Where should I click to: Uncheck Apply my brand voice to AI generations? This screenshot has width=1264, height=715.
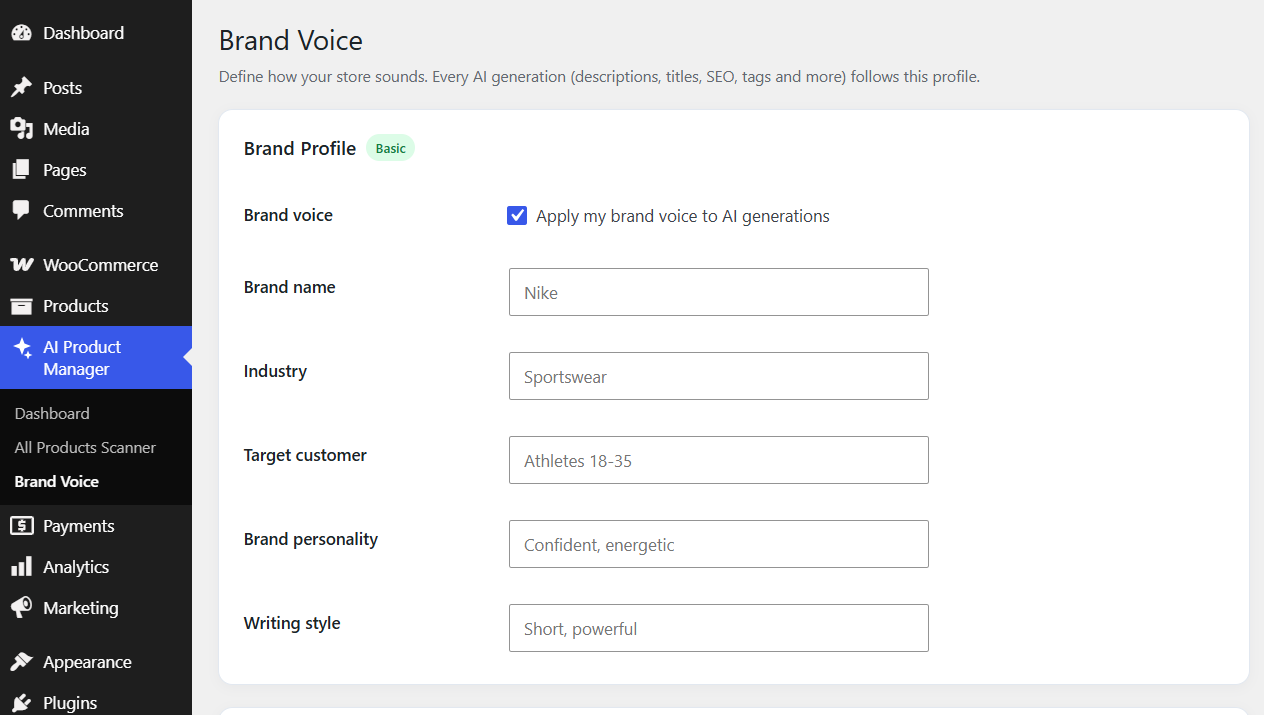pos(517,215)
